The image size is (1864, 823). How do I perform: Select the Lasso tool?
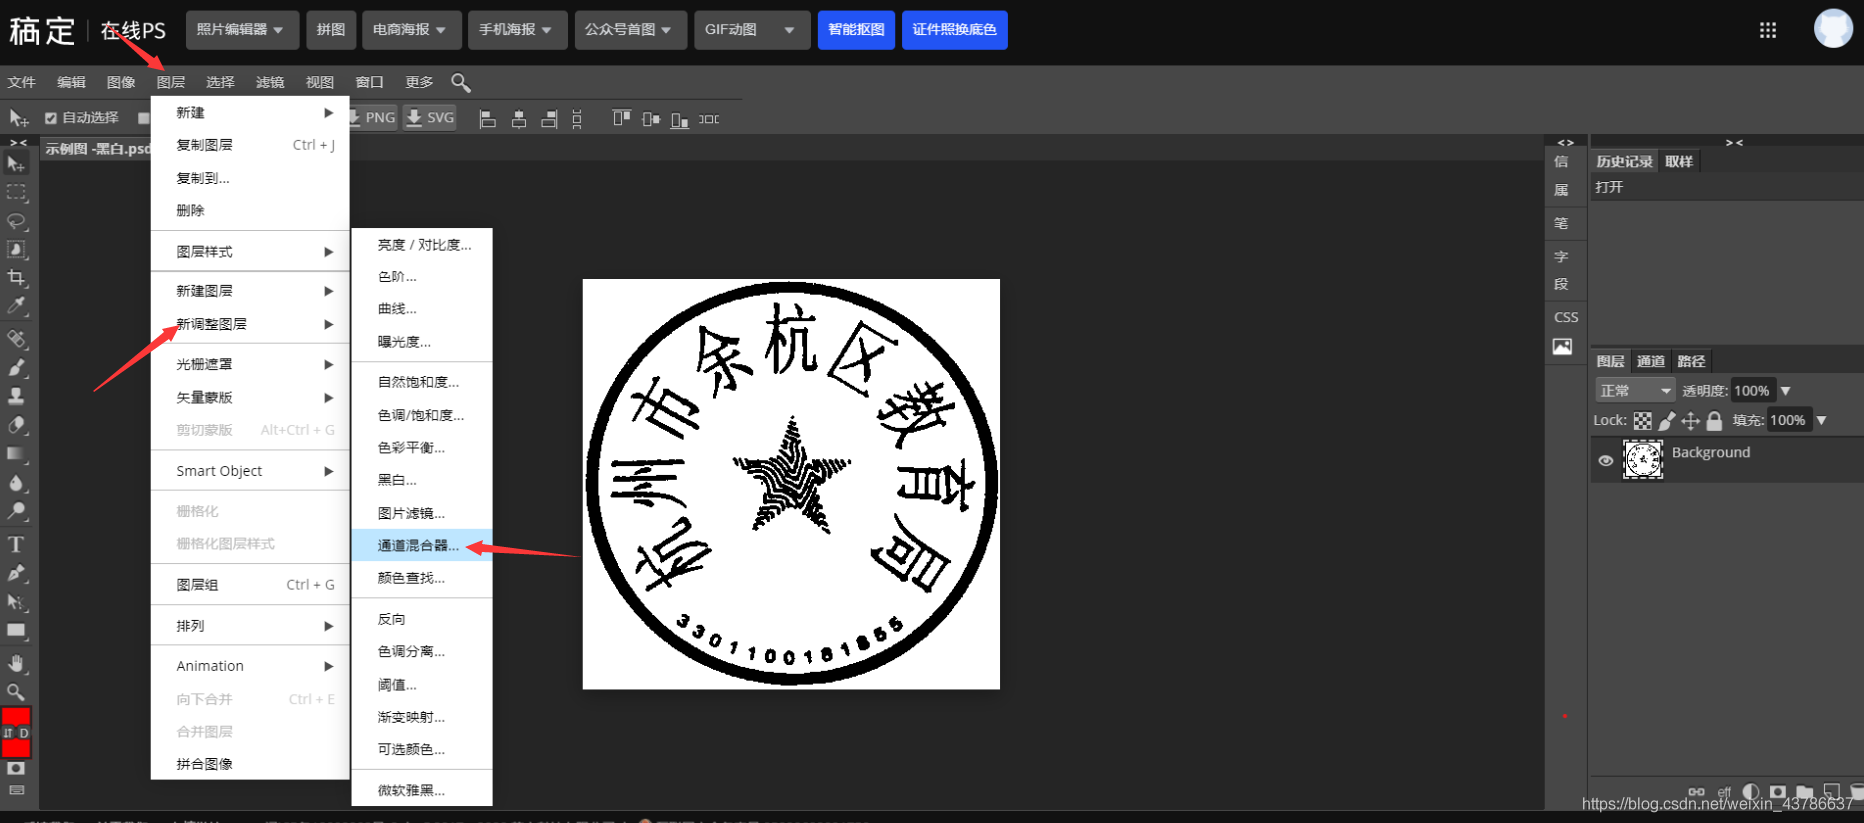coord(16,221)
